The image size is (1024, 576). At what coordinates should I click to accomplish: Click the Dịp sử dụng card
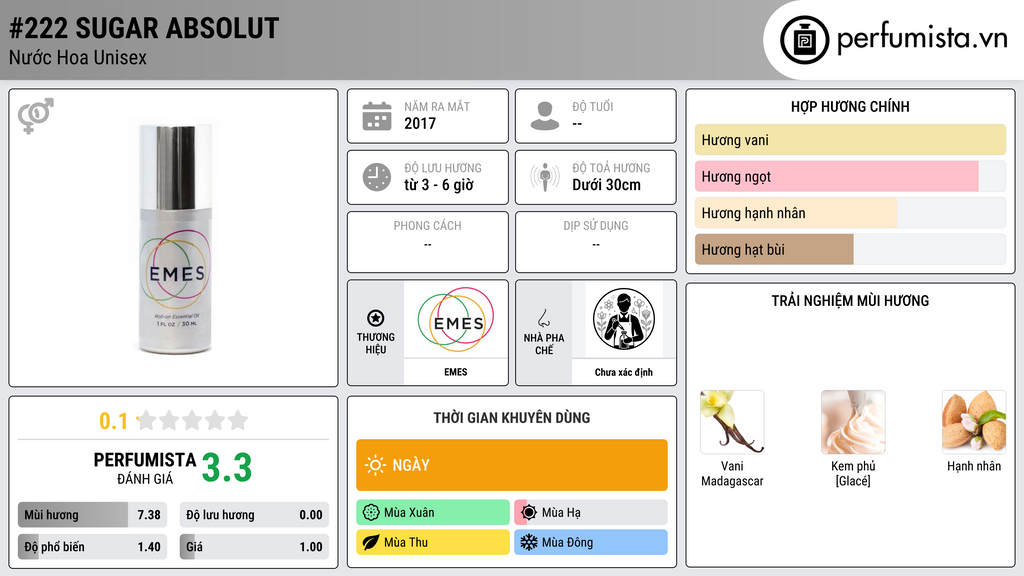(x=596, y=242)
